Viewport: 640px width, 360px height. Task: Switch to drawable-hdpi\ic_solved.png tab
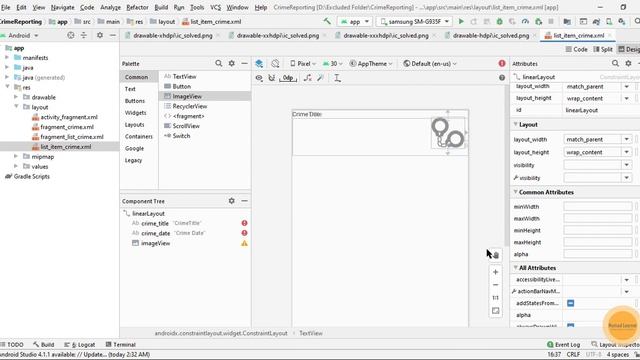point(491,36)
